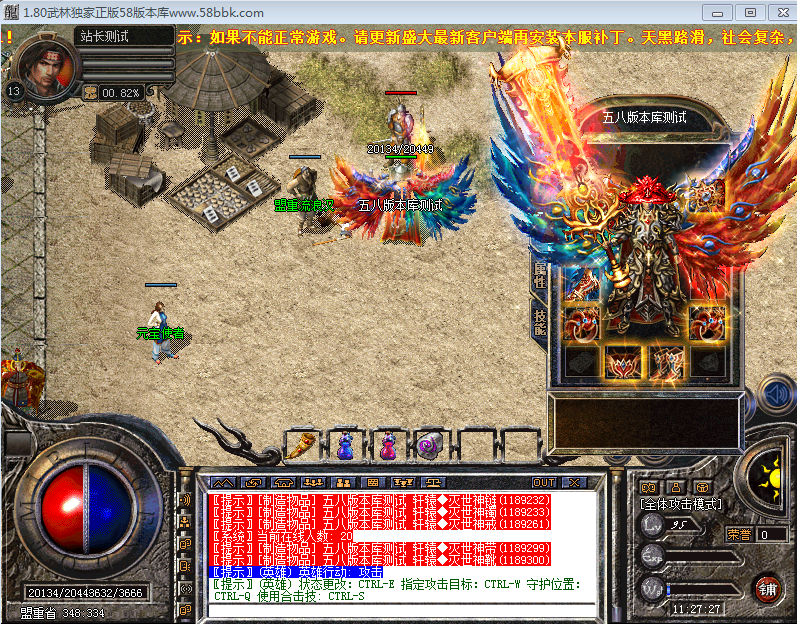This screenshot has width=797, height=624.
Task: Click the character portrait at top left
Action: (47, 67)
